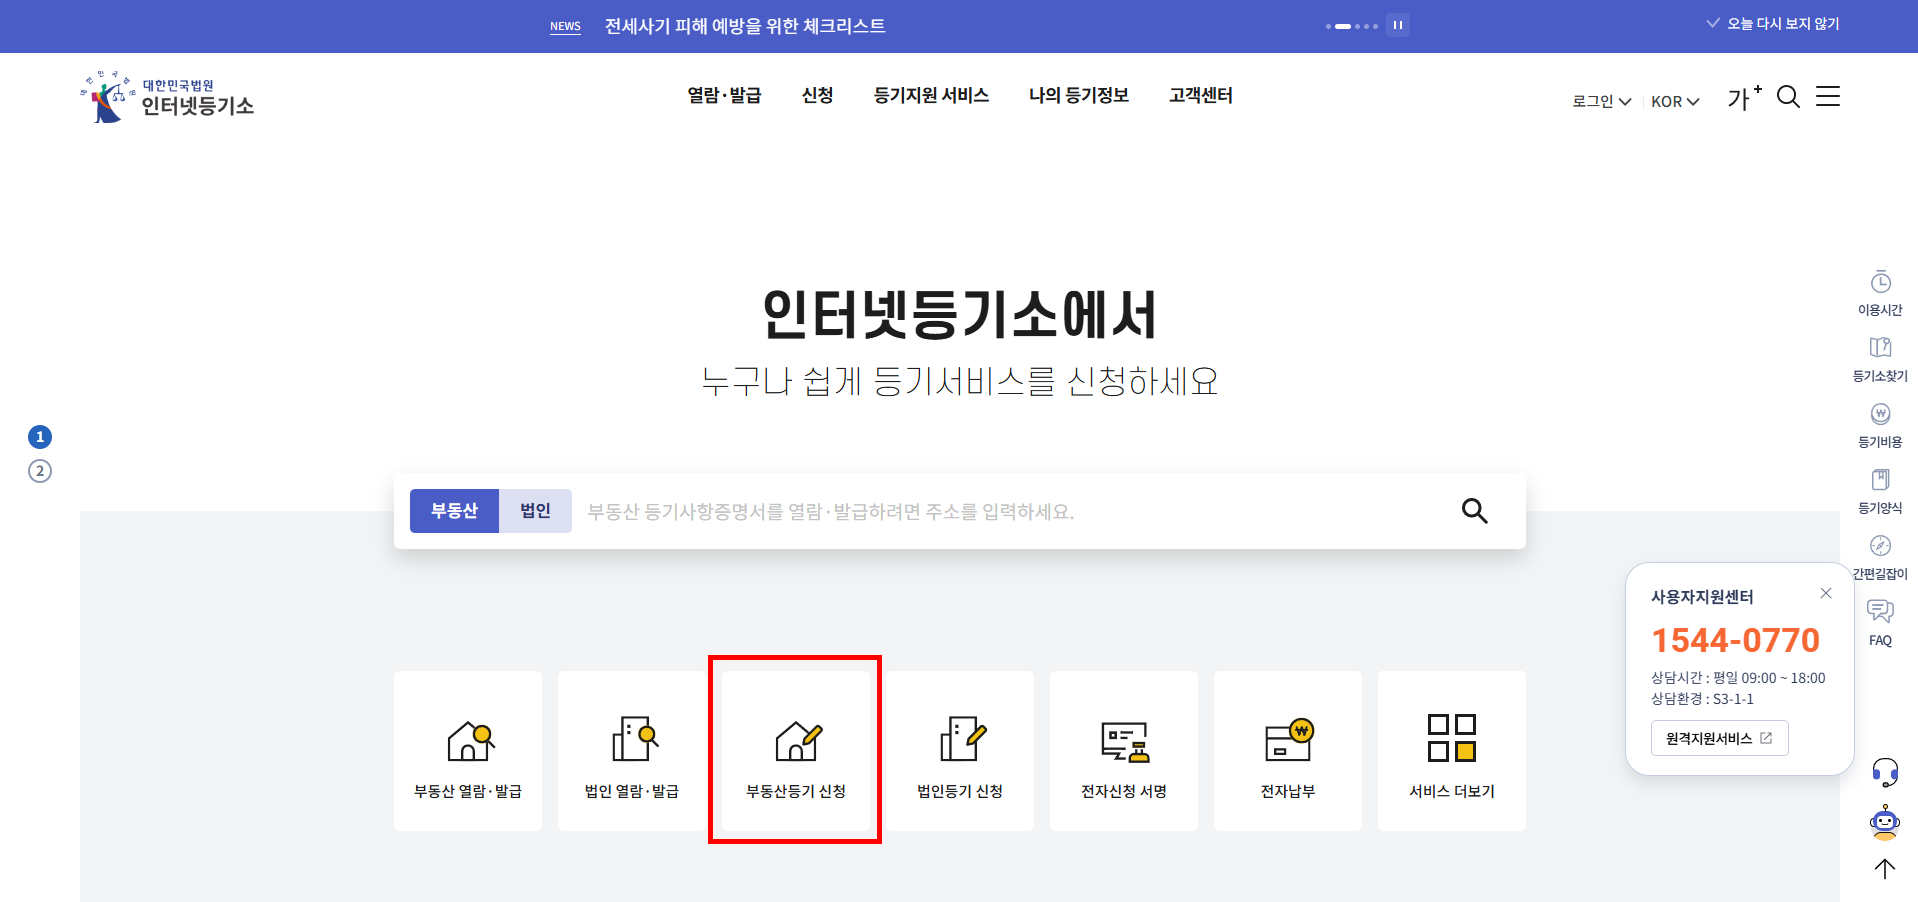Click the chatbot robot icon
Viewport: 1918px width, 902px height.
(1885, 822)
